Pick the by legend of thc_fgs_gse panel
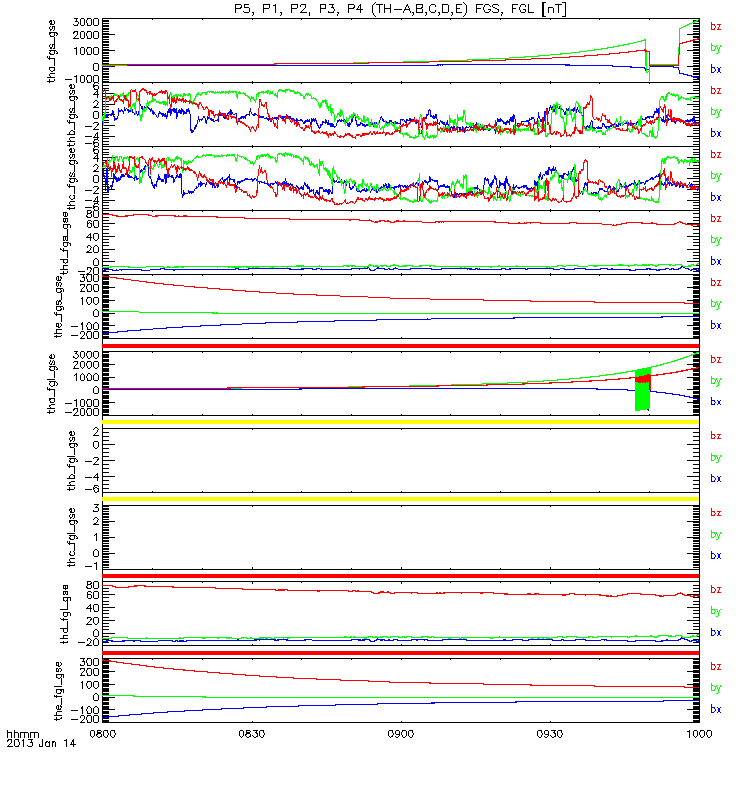Screen dimensions: 750x800 pyautogui.click(x=716, y=176)
